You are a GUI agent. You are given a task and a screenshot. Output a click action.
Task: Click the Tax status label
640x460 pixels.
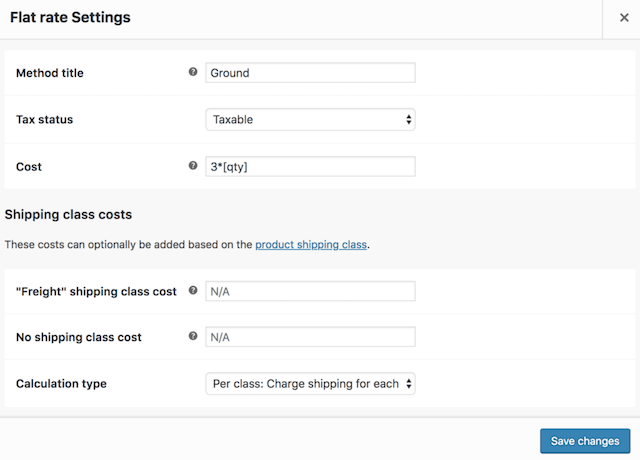tap(45, 119)
